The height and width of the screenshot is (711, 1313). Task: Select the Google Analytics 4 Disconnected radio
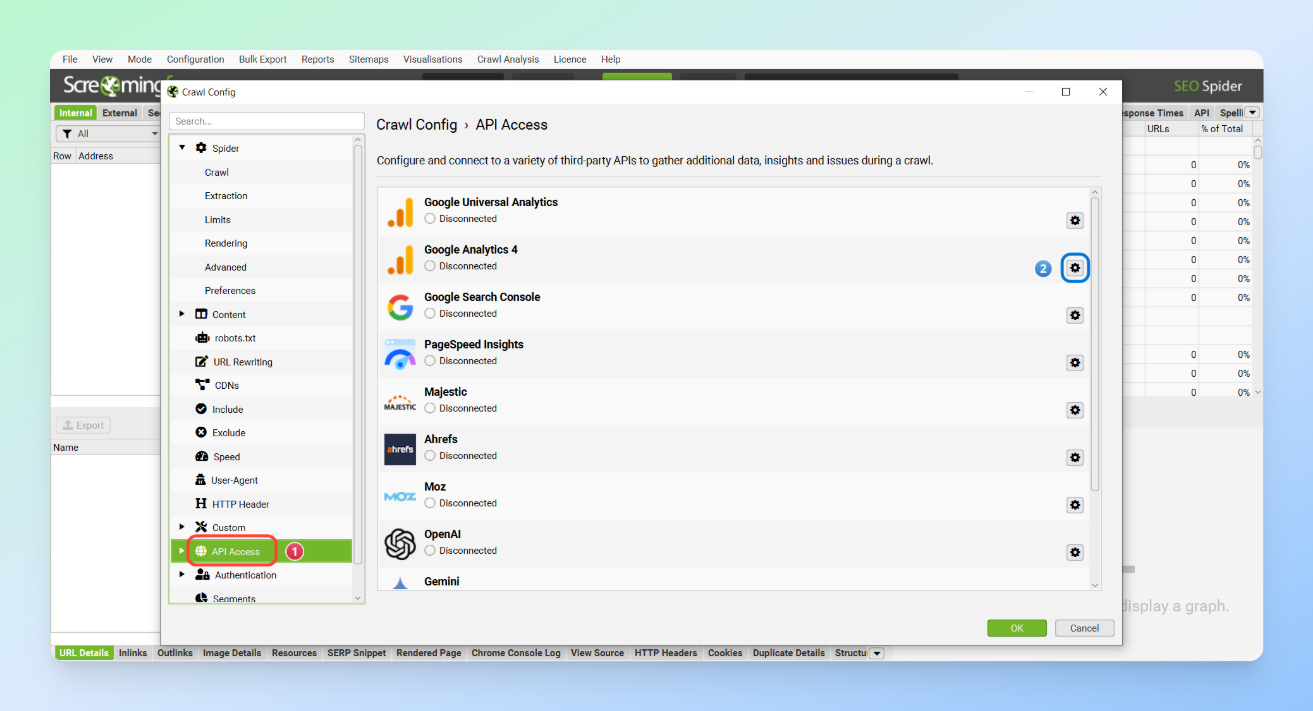click(x=430, y=266)
